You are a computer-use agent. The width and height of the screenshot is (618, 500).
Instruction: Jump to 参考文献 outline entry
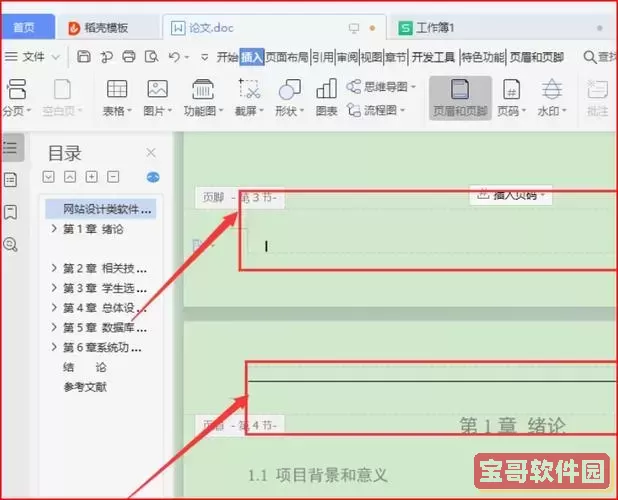(x=85, y=387)
